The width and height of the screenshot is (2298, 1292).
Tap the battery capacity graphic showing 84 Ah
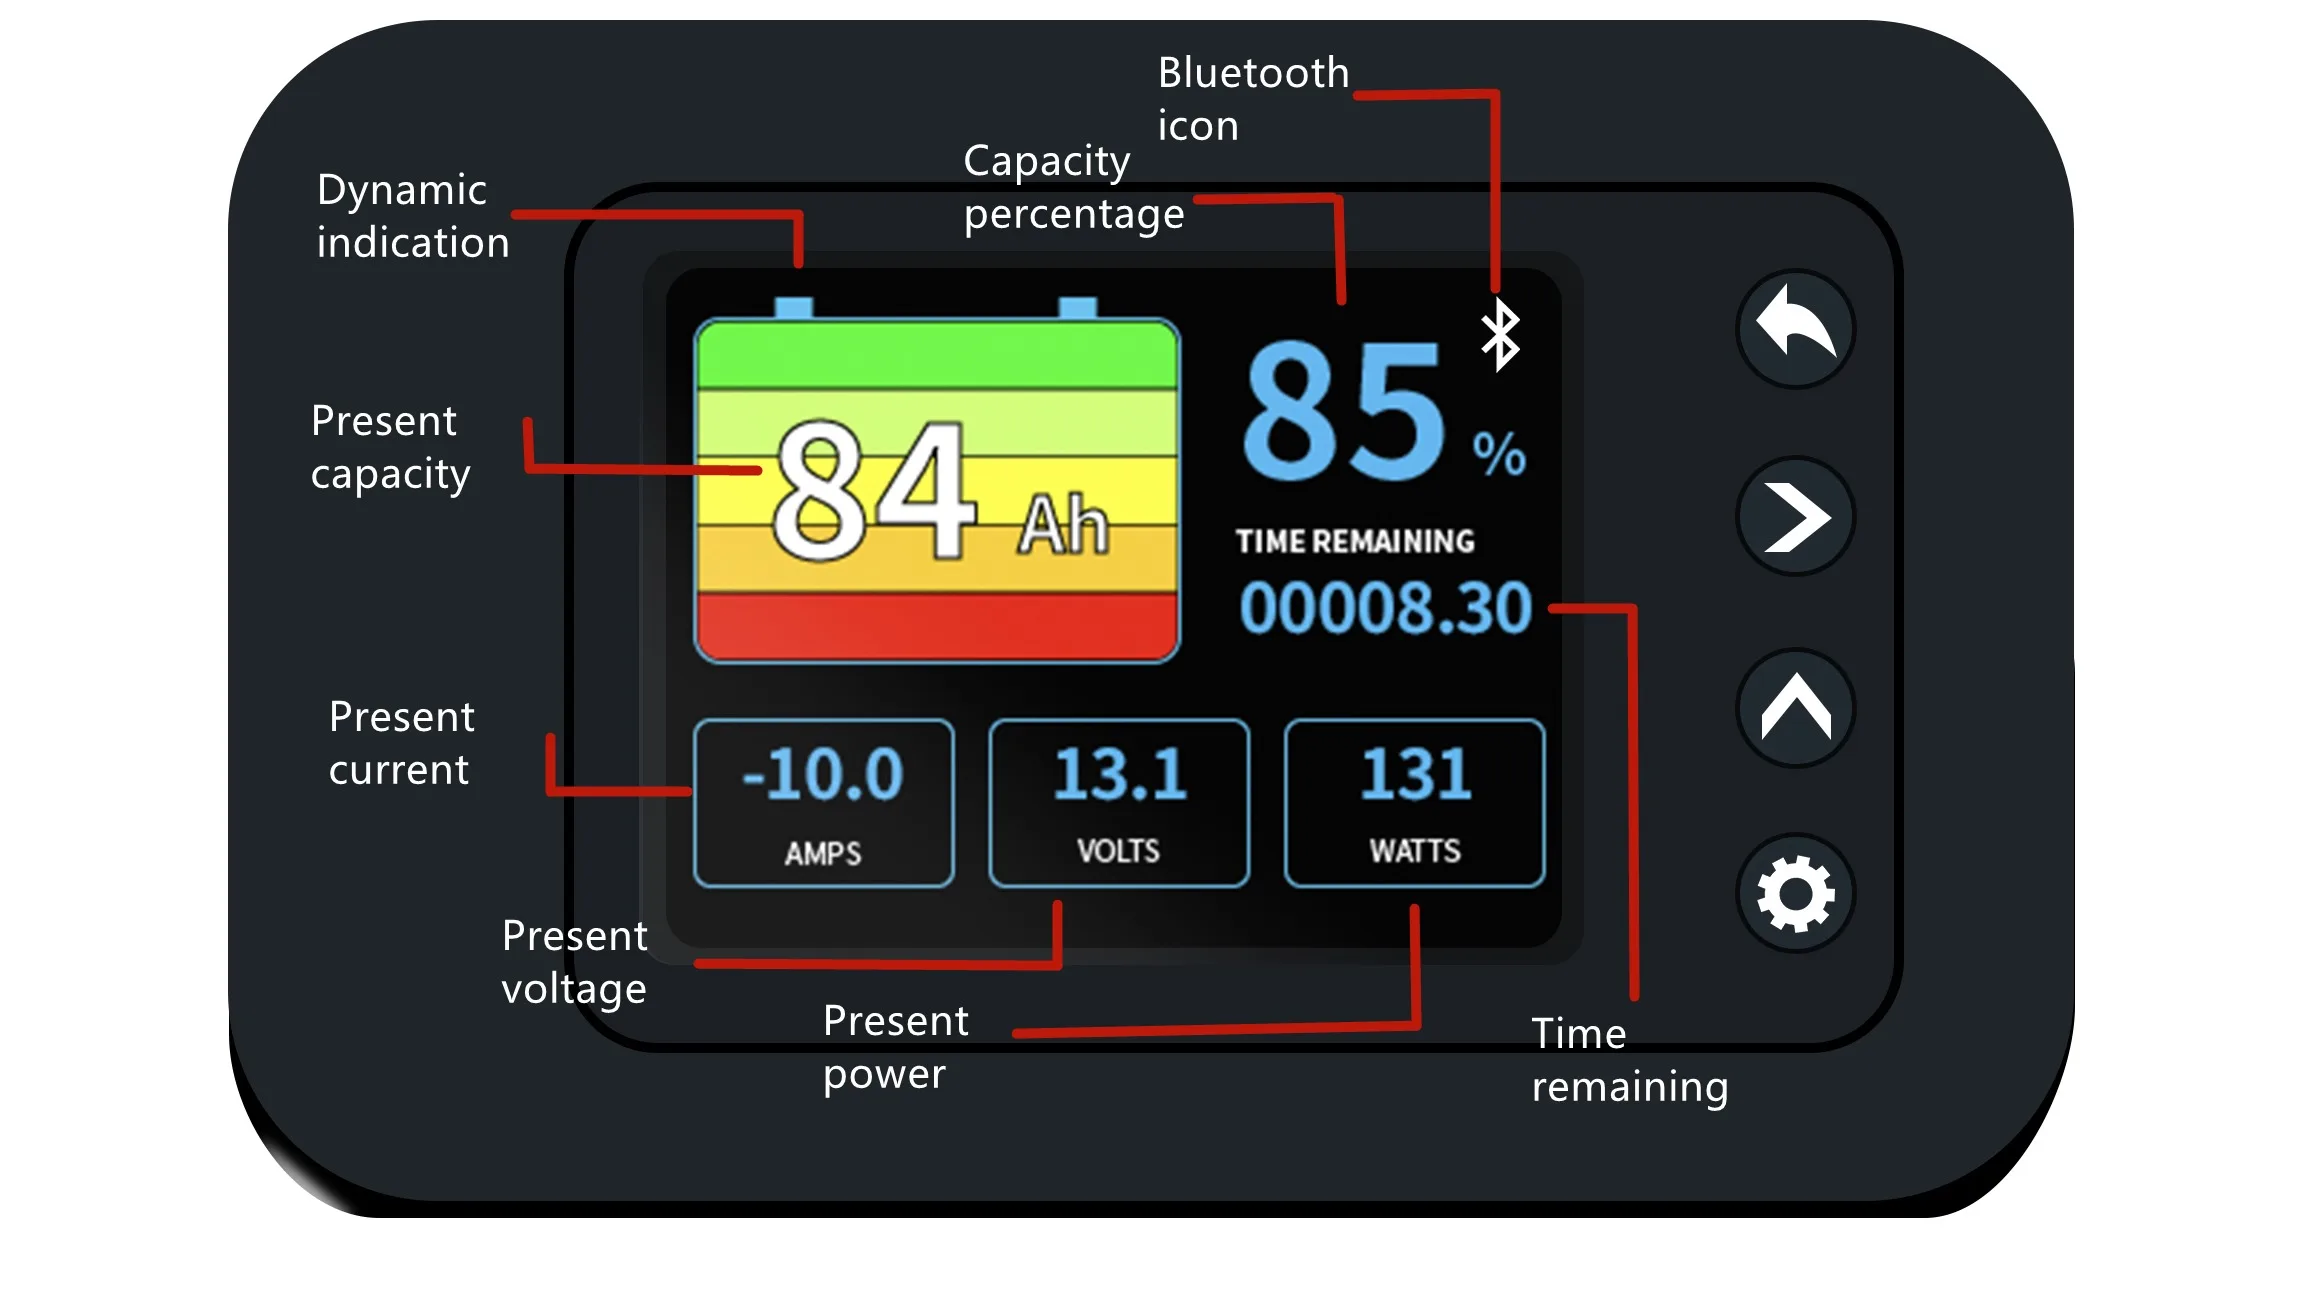pos(938,490)
